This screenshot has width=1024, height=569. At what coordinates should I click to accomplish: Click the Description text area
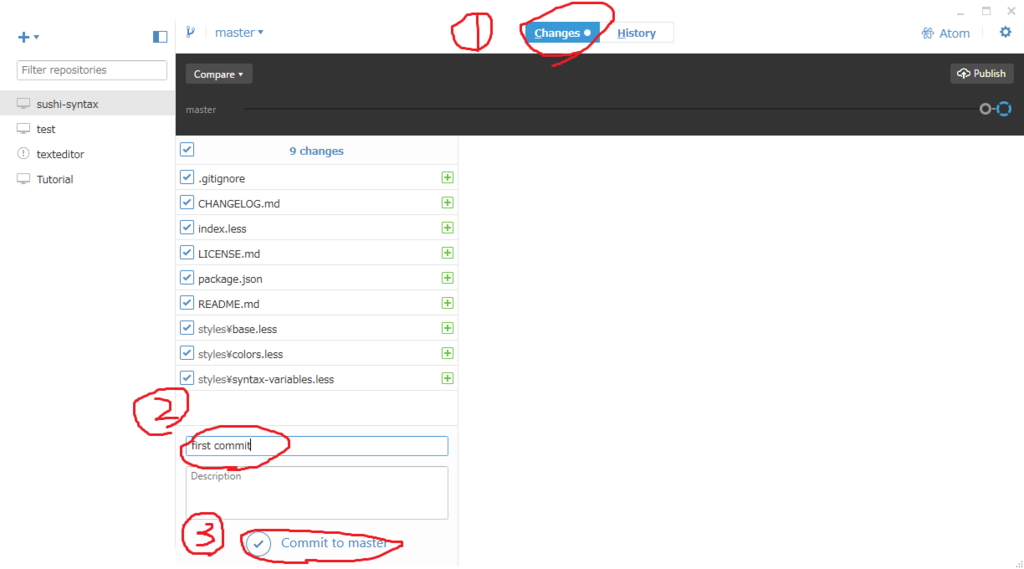click(x=317, y=493)
